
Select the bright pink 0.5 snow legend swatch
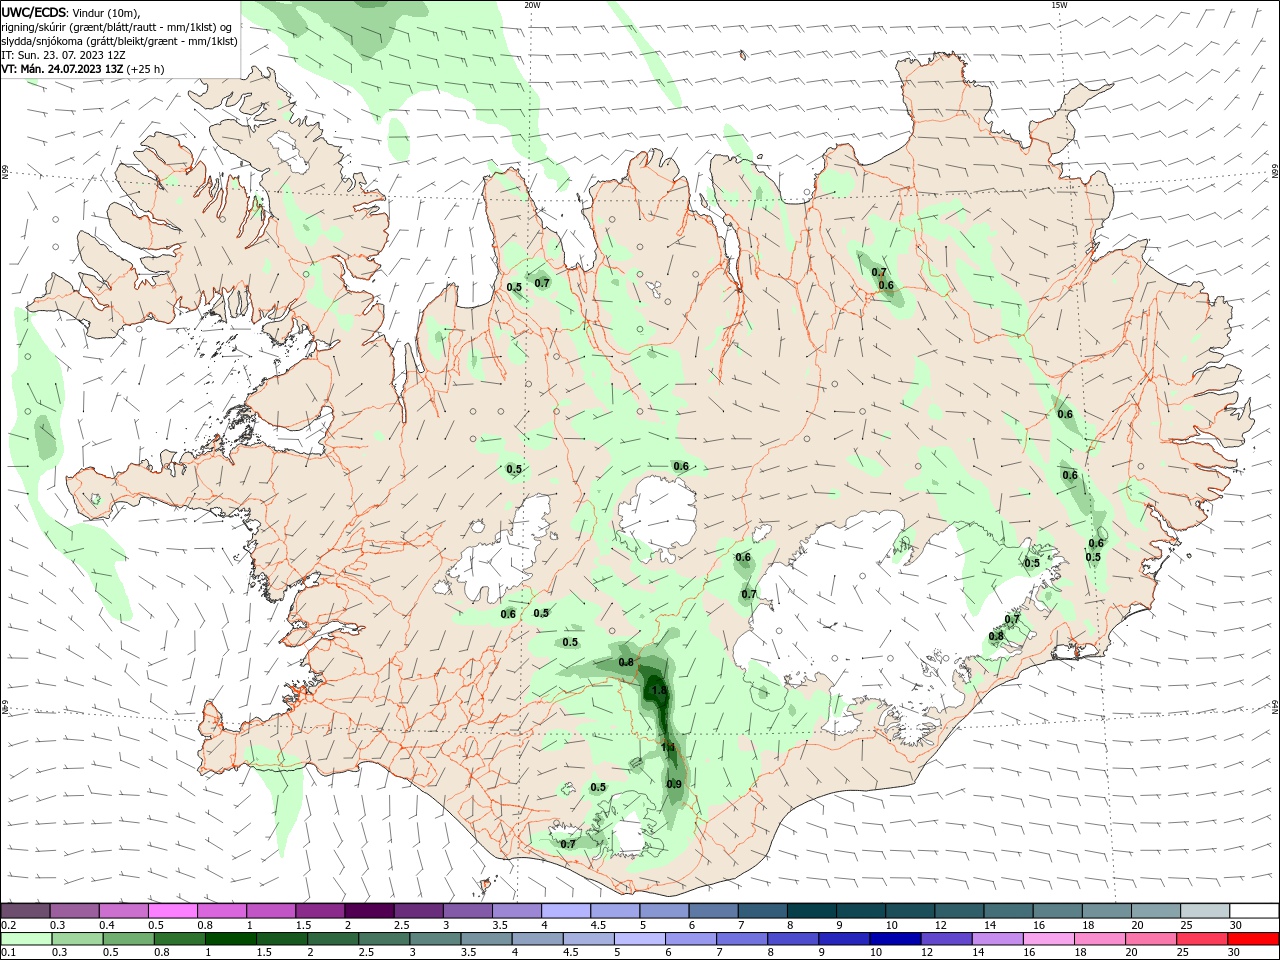pyautogui.click(x=172, y=911)
